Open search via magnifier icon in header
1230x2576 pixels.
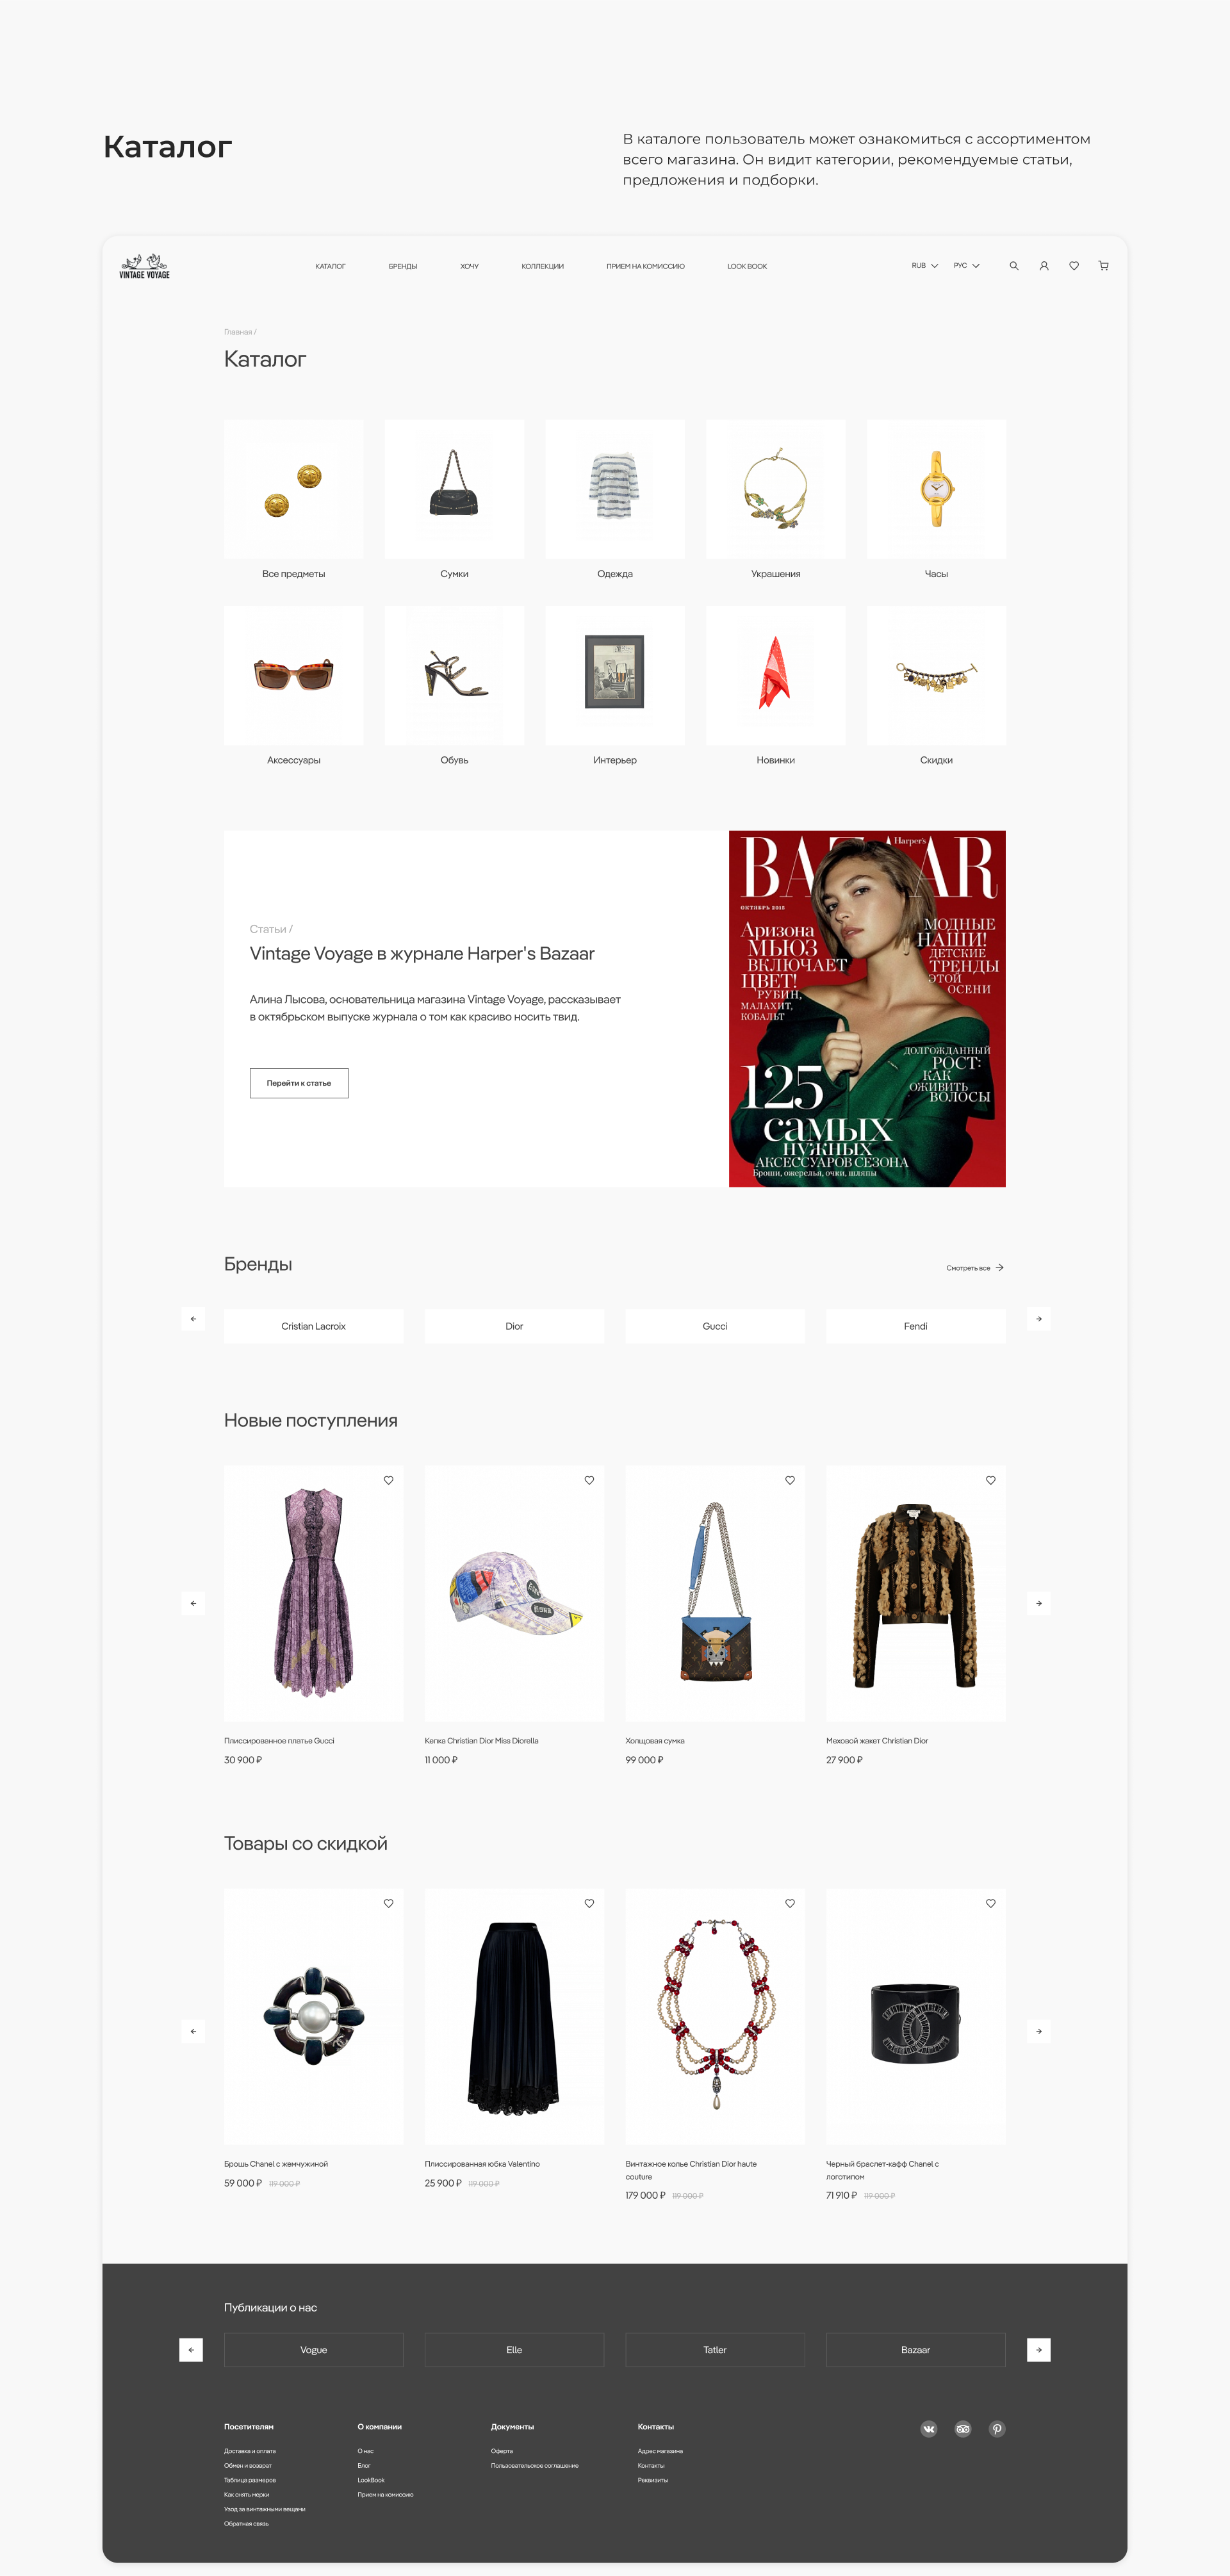click(x=1014, y=266)
